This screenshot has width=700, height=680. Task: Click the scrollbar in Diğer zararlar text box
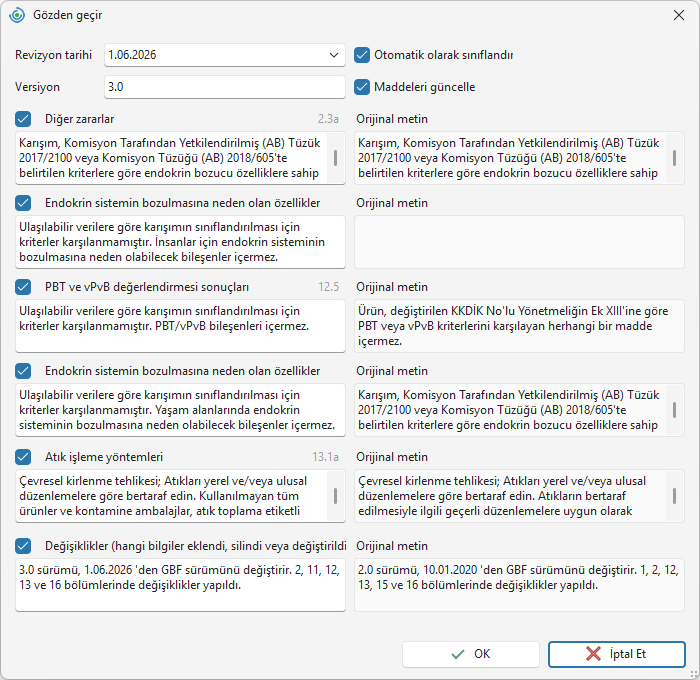pos(336,158)
